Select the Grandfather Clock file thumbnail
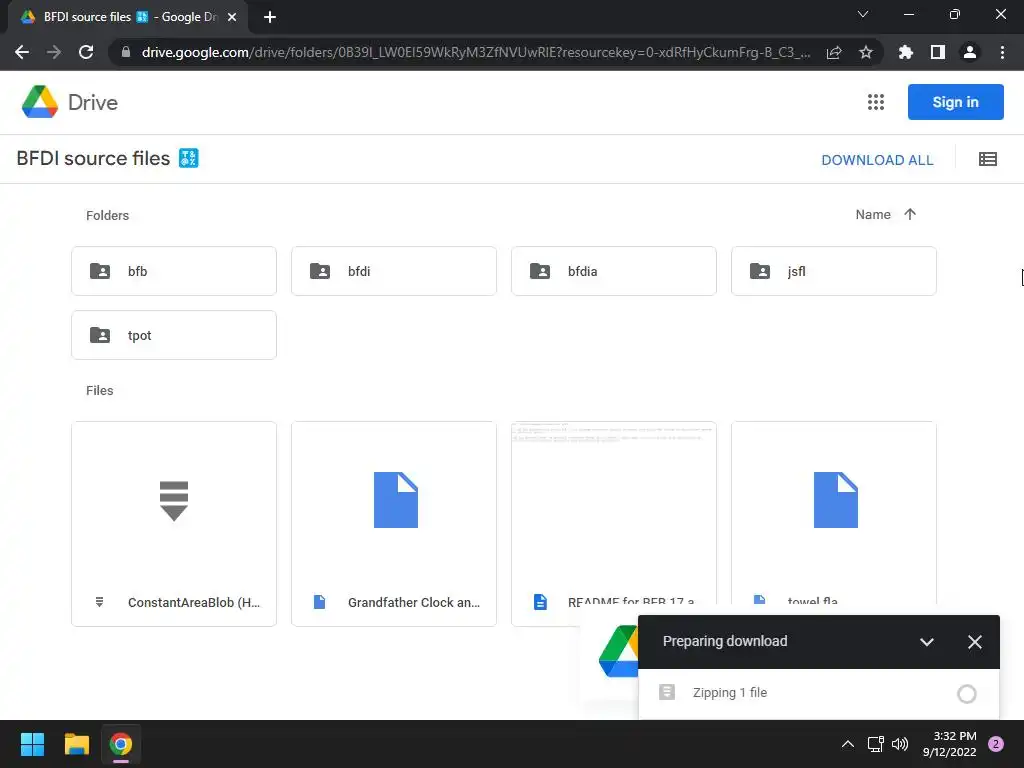Screen dimensions: 1024x768 (x=394, y=501)
